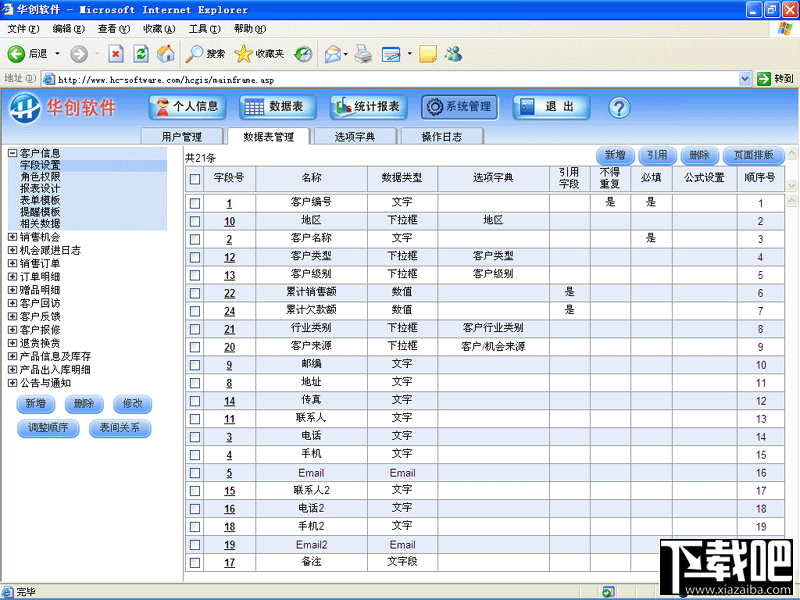This screenshot has width=800, height=600.
Task: Collapse the 客户信息 tree node
Action: 13,153
